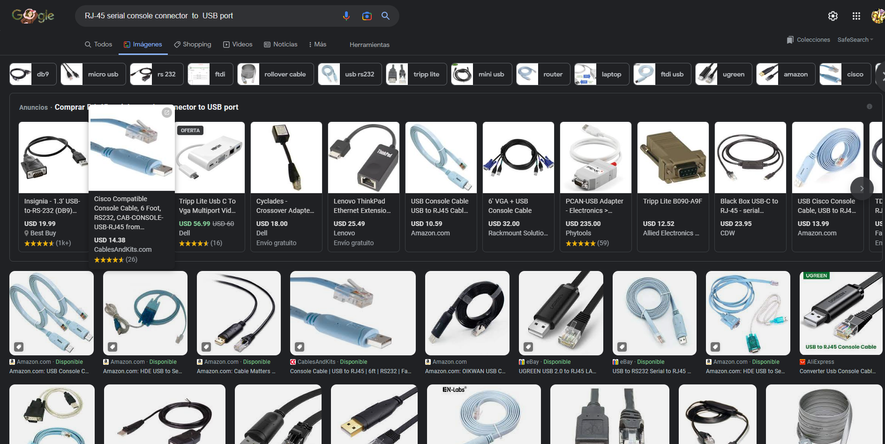The image size is (885, 444).
Task: Advance the ads carousel with next arrow
Action: 861,188
